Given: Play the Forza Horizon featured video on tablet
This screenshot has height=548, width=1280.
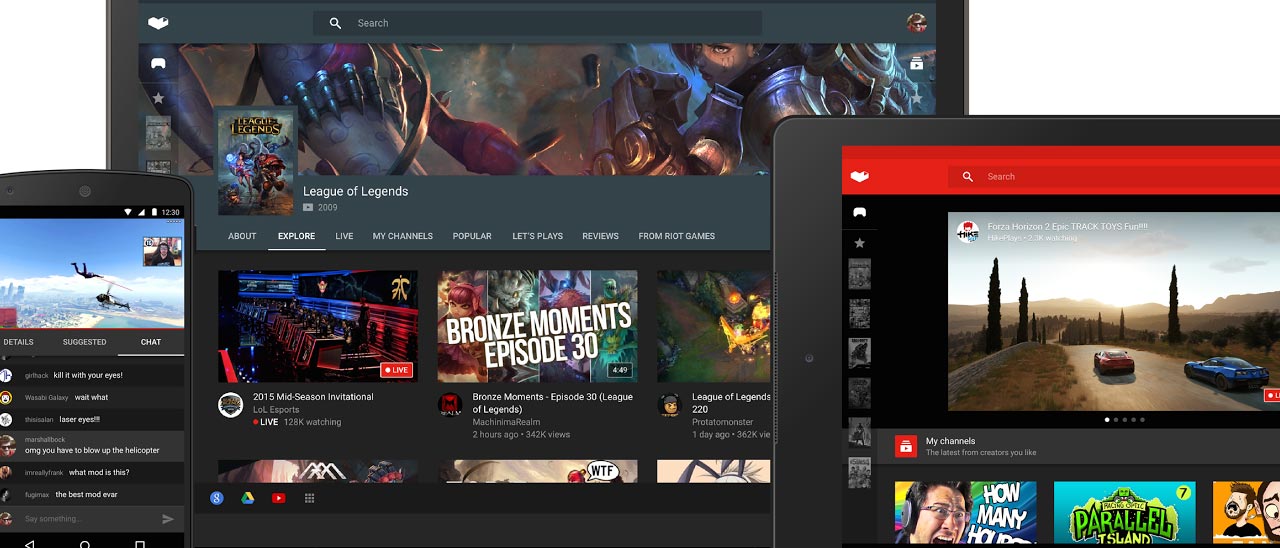Looking at the screenshot, I should point(1113,311).
